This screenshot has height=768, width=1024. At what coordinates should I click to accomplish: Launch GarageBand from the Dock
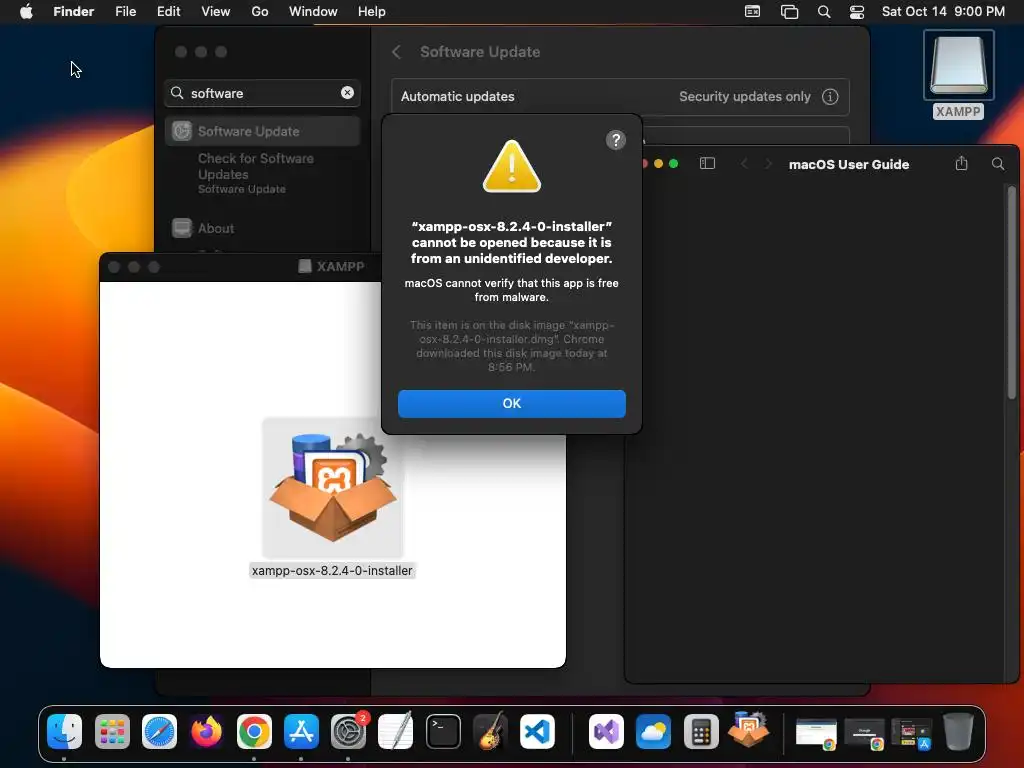tap(490, 731)
